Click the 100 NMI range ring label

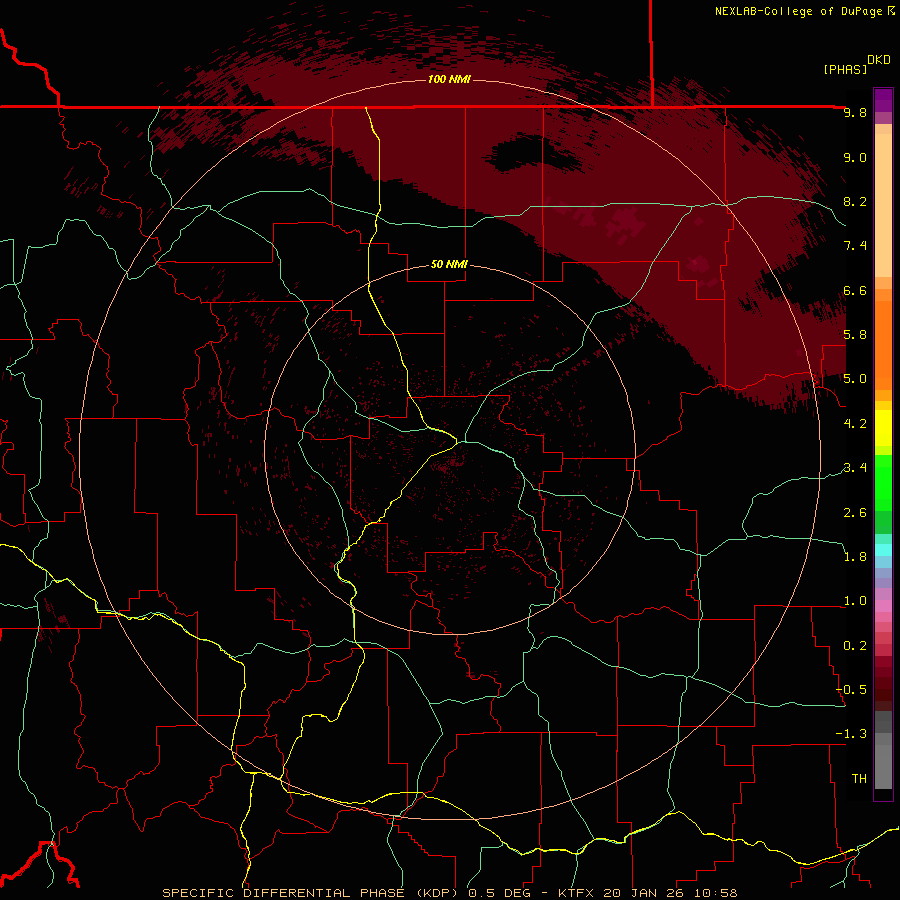449,79
